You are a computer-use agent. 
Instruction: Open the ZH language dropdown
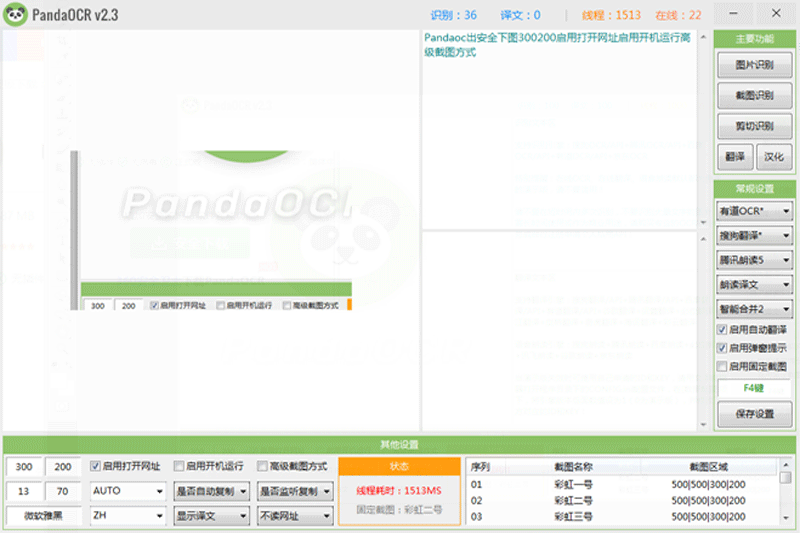coord(128,516)
